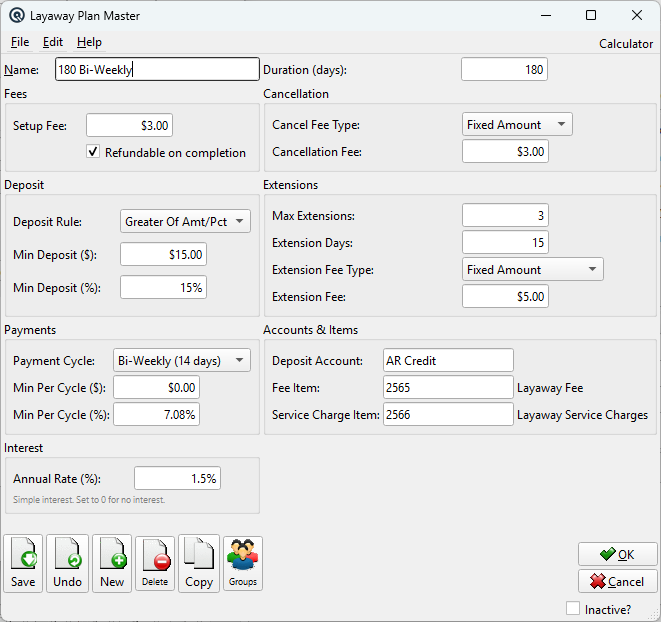
Task: Click the Delete plan icon
Action: [155, 563]
